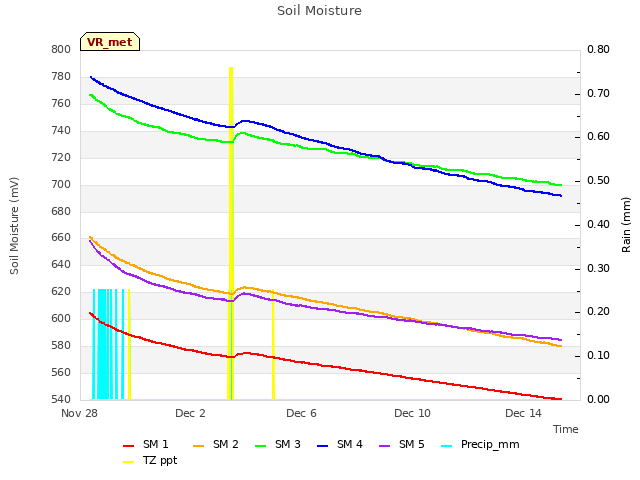
Task: Click the VR_met label tag
Action: pos(110,42)
